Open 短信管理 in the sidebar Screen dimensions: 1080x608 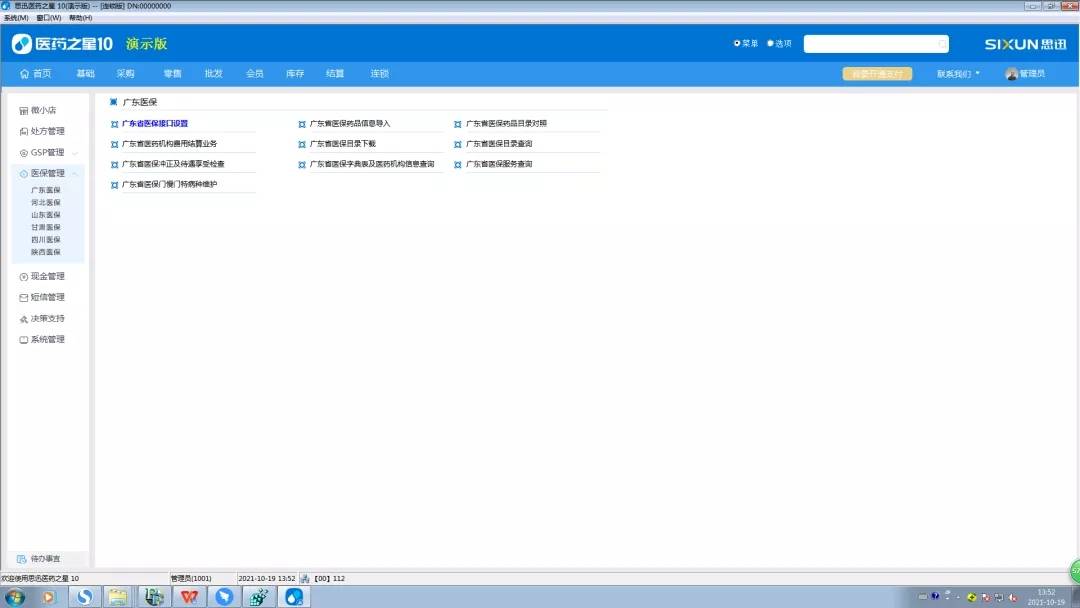click(x=42, y=297)
